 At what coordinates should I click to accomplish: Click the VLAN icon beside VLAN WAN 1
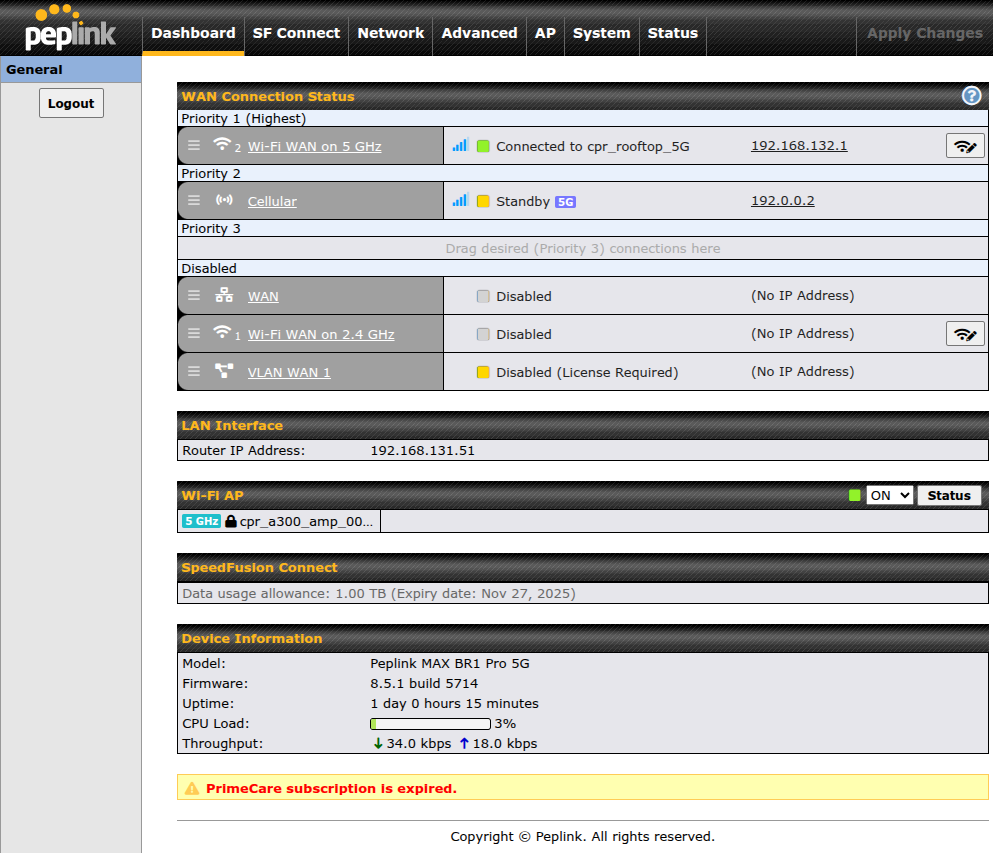coord(224,371)
